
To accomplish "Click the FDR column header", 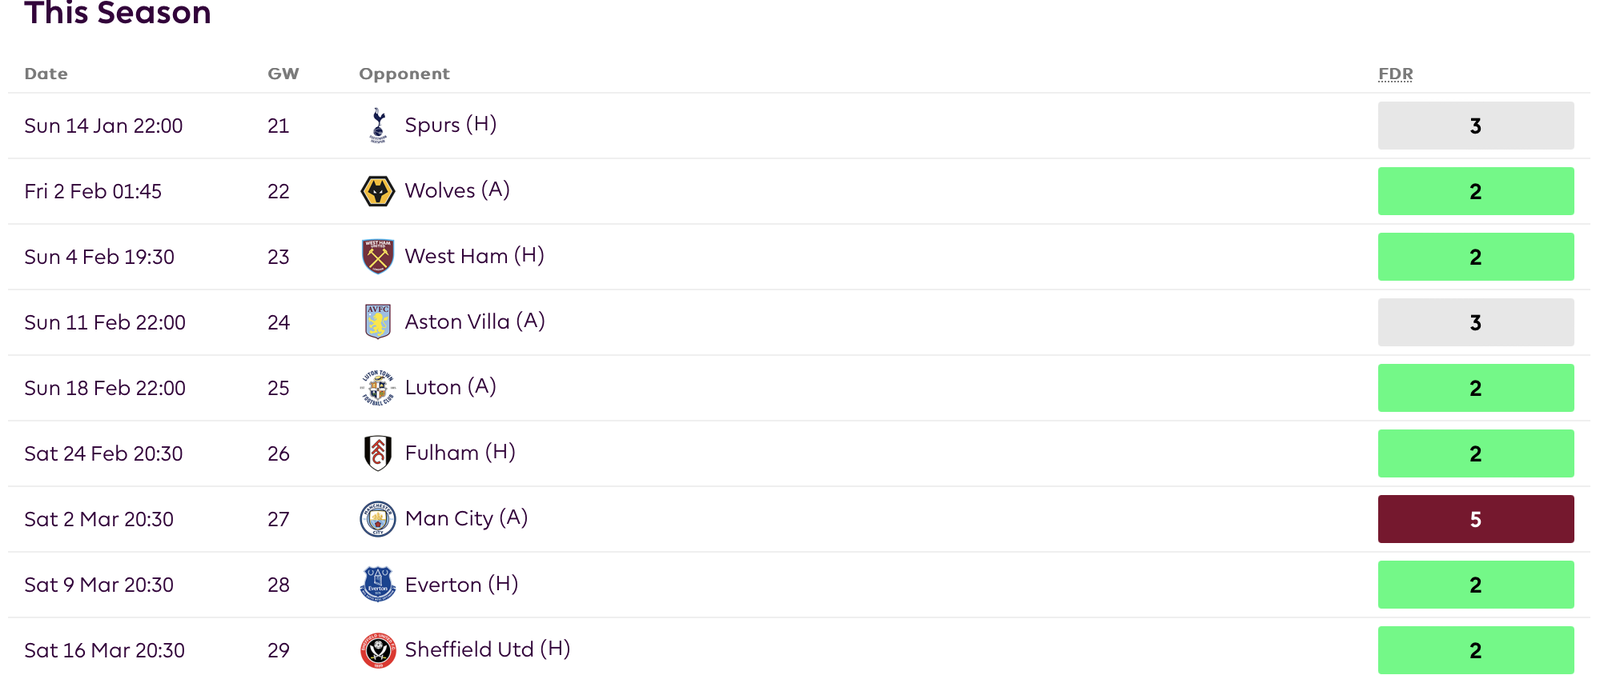I will pyautogui.click(x=1395, y=74).
